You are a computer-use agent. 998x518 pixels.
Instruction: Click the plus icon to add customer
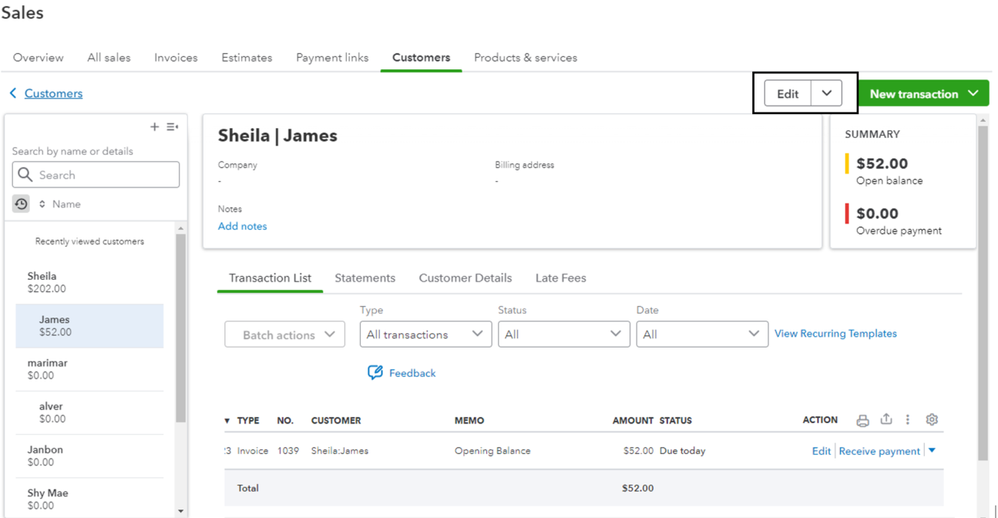click(154, 127)
